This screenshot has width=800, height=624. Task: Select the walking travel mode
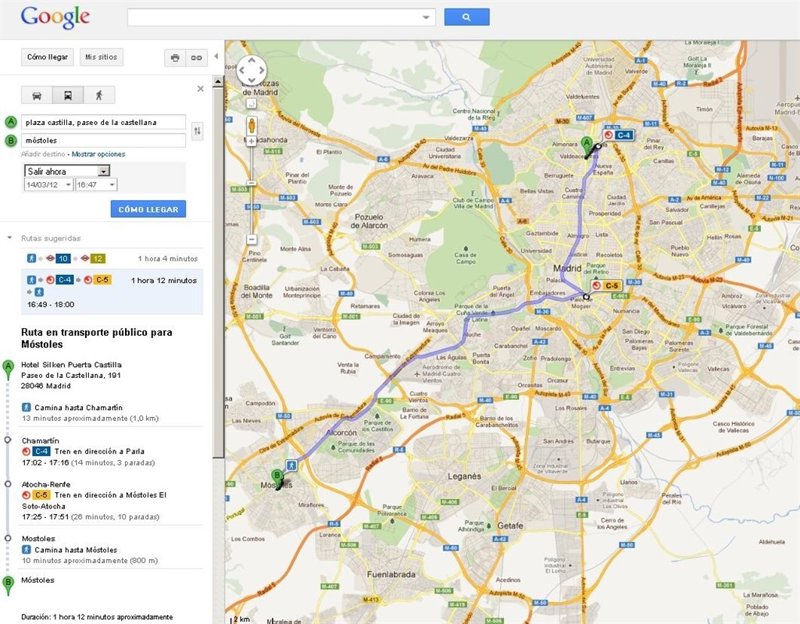(x=99, y=96)
